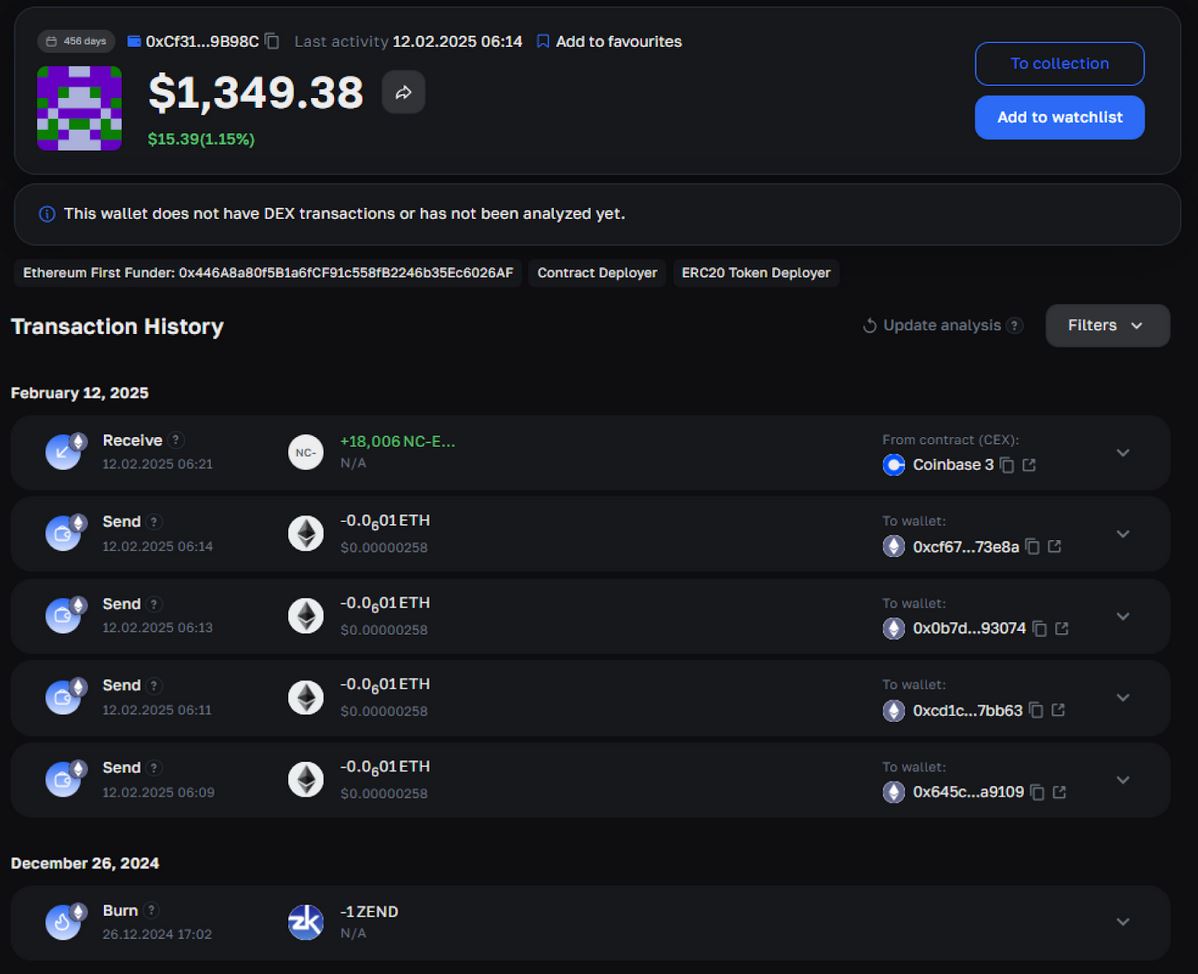Open Coinbase 3 in external explorer
Screen dimensions: 1198x974
1029,464
